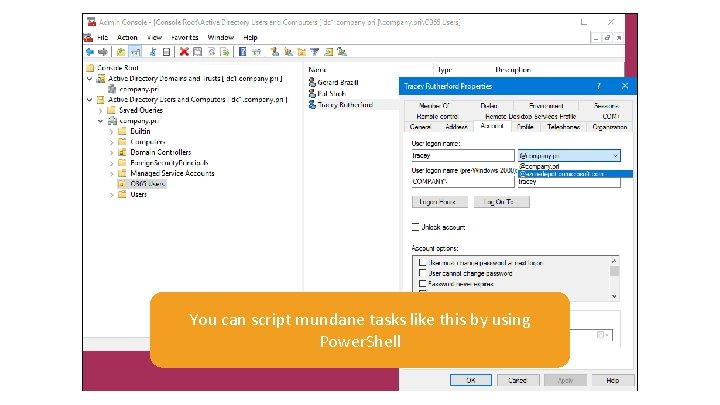Open Help with the blue question-mark toolbar icon

click(242, 52)
